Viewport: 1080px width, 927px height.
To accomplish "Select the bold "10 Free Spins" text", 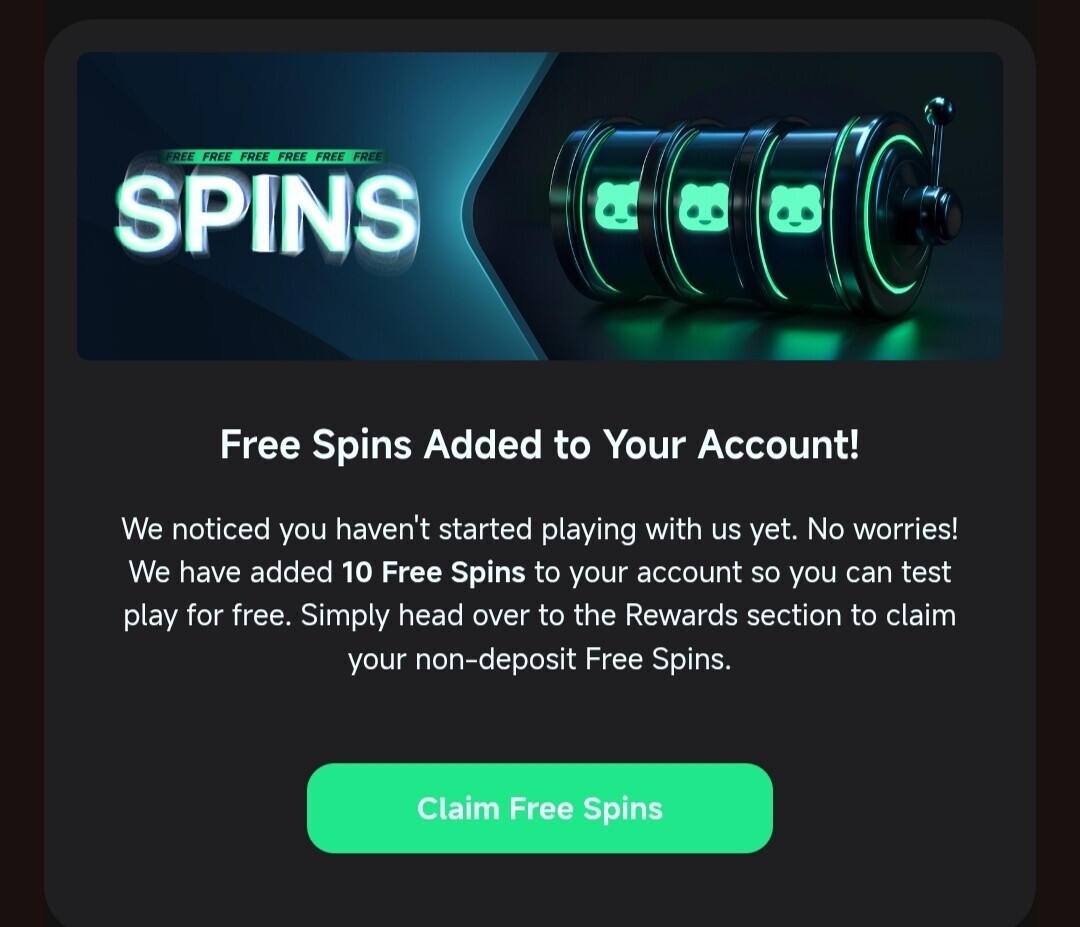I will pyautogui.click(x=433, y=572).
